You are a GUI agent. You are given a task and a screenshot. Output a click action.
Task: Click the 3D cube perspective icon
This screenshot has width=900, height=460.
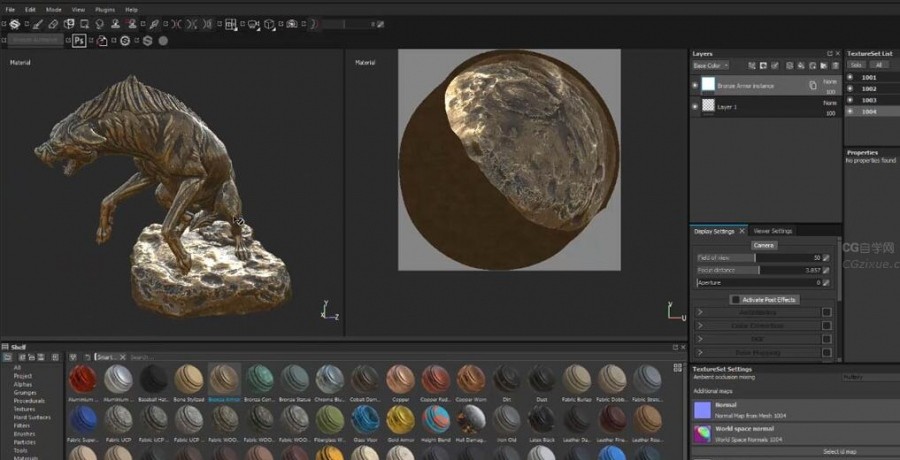[269, 24]
